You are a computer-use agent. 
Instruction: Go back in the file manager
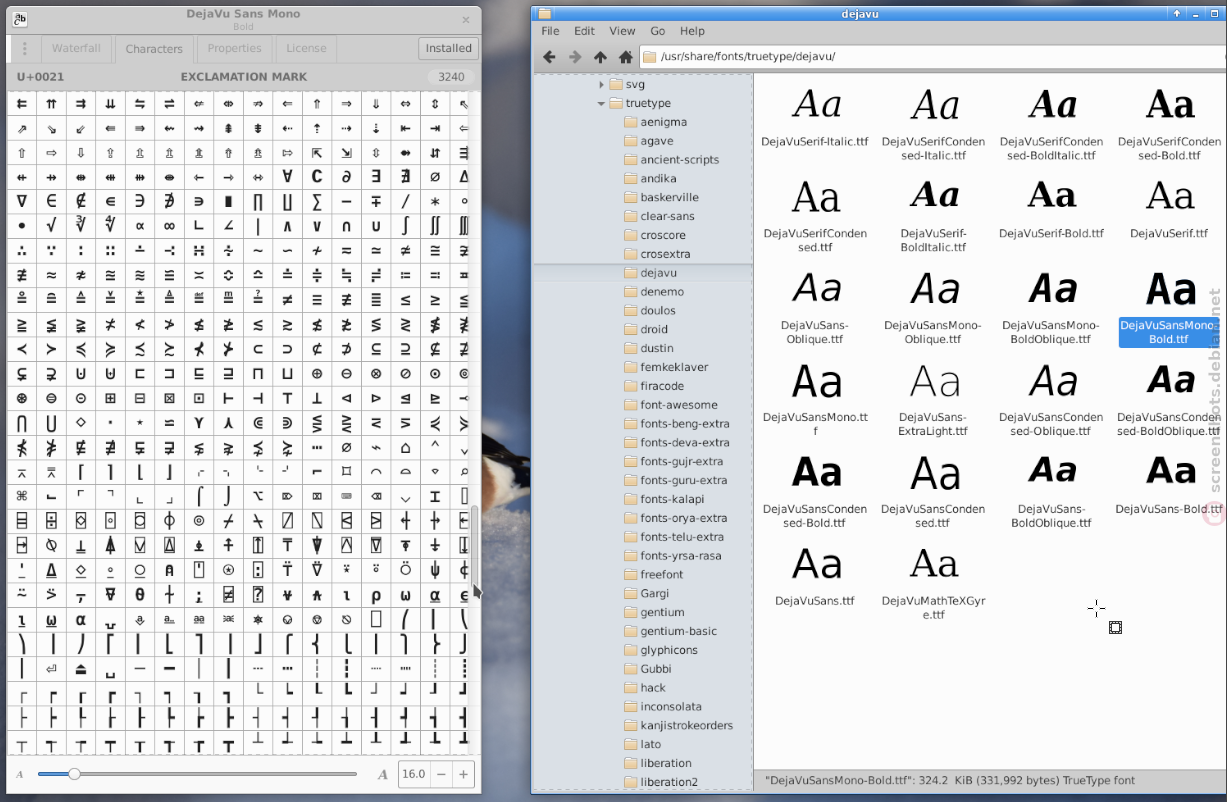549,57
